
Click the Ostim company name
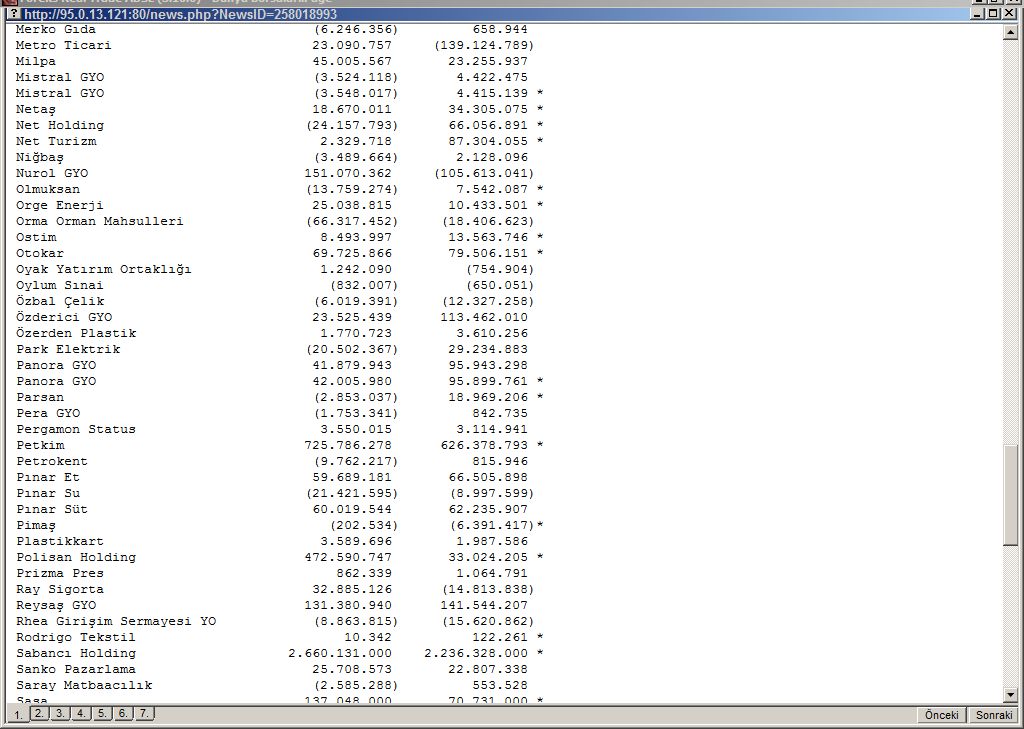[36, 237]
